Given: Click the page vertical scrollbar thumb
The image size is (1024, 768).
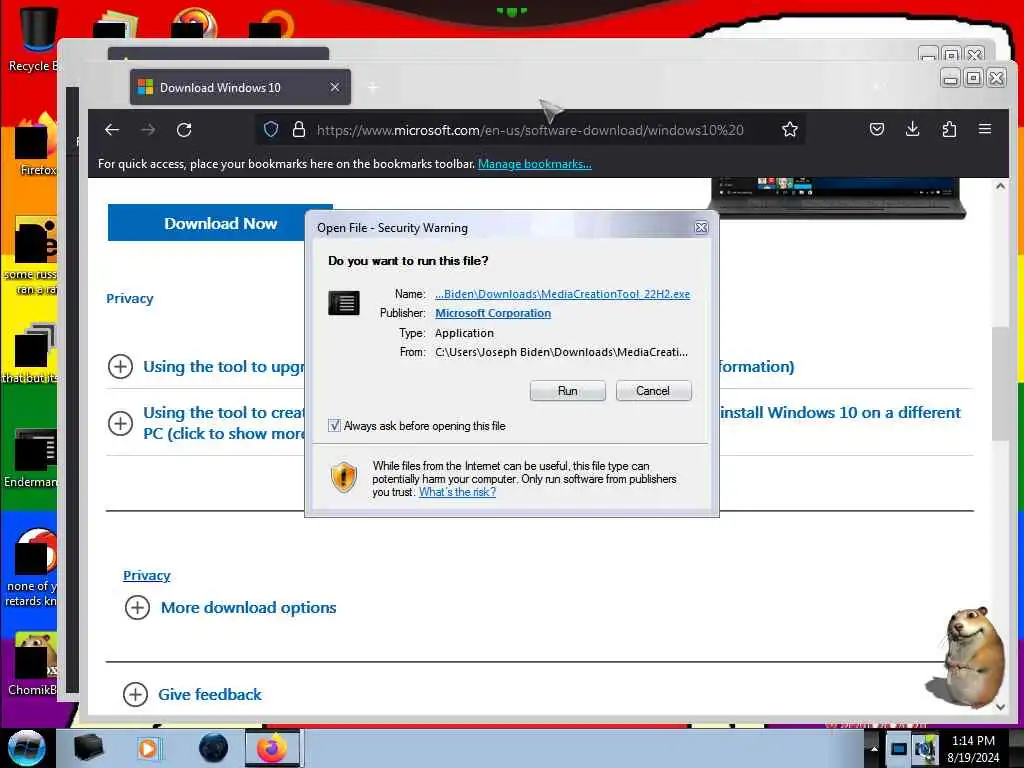Looking at the screenshot, I should (x=1000, y=383).
